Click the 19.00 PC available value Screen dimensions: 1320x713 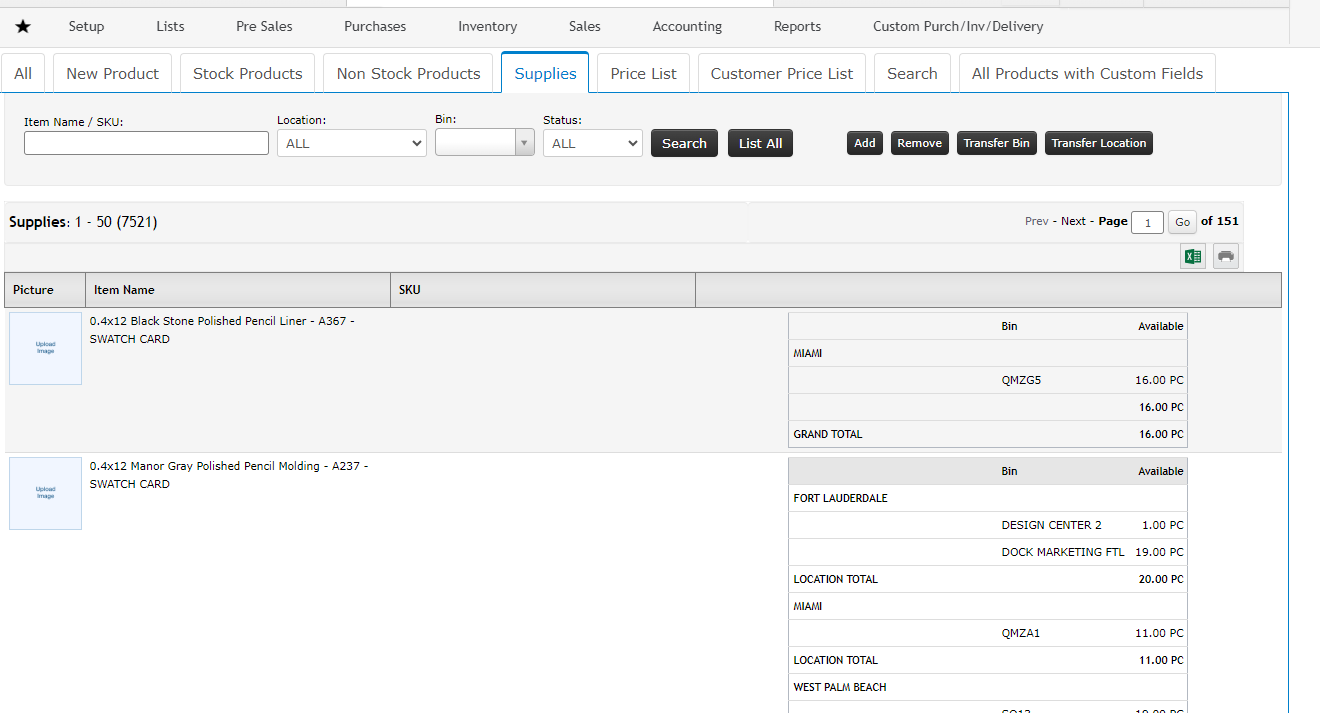tap(1159, 552)
